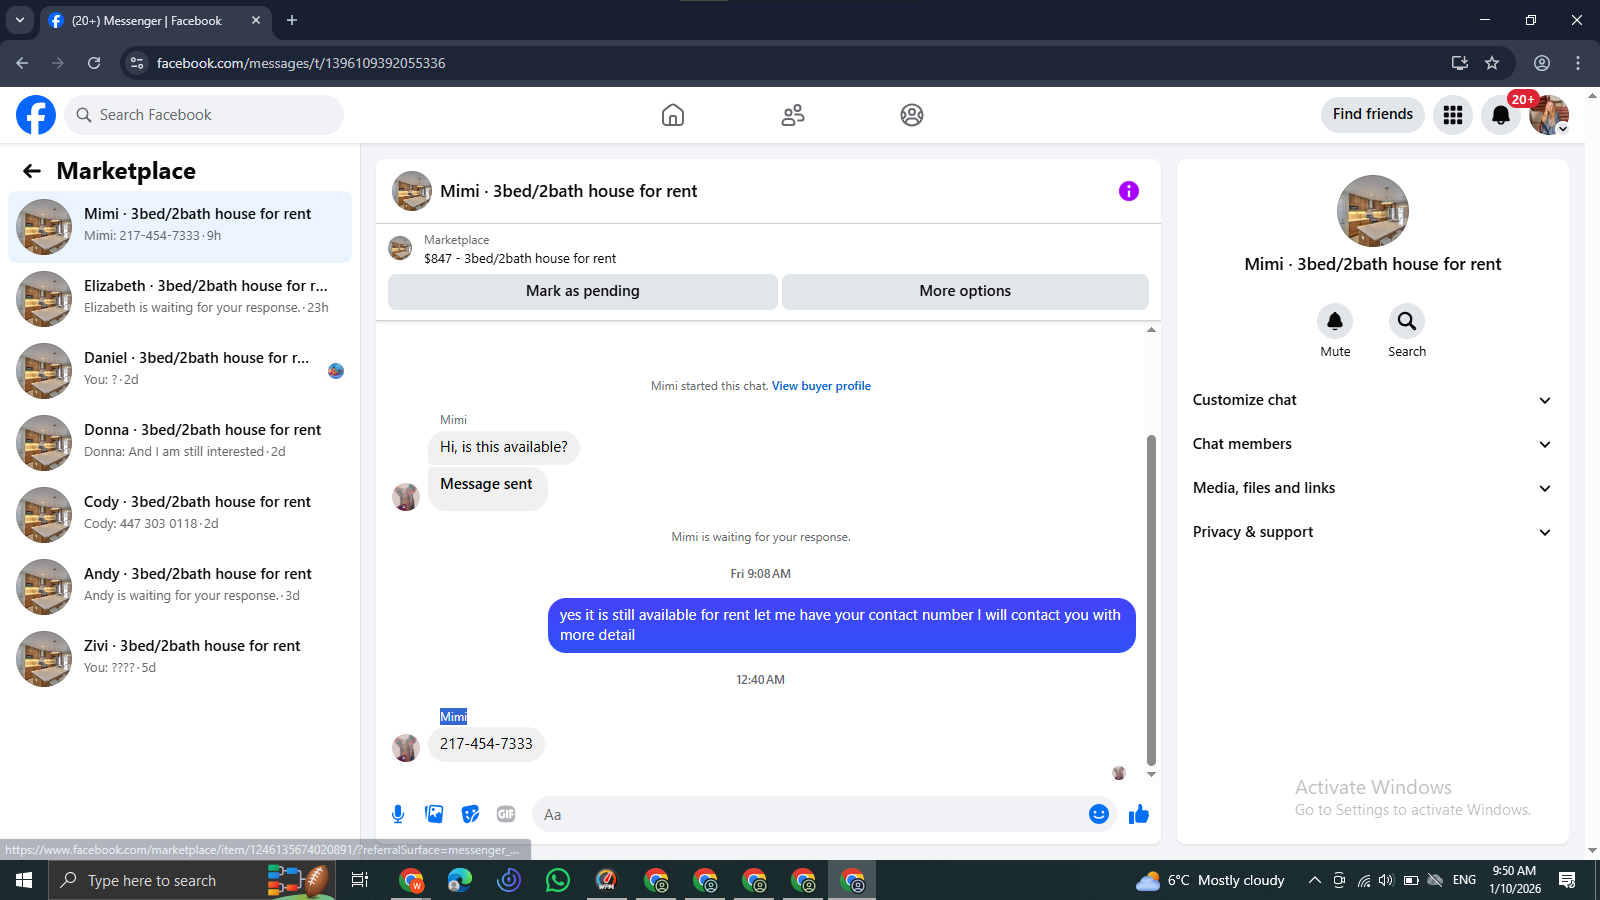Screen dimensions: 1600x900
Task: Click the Mute bell icon
Action: point(1335,321)
